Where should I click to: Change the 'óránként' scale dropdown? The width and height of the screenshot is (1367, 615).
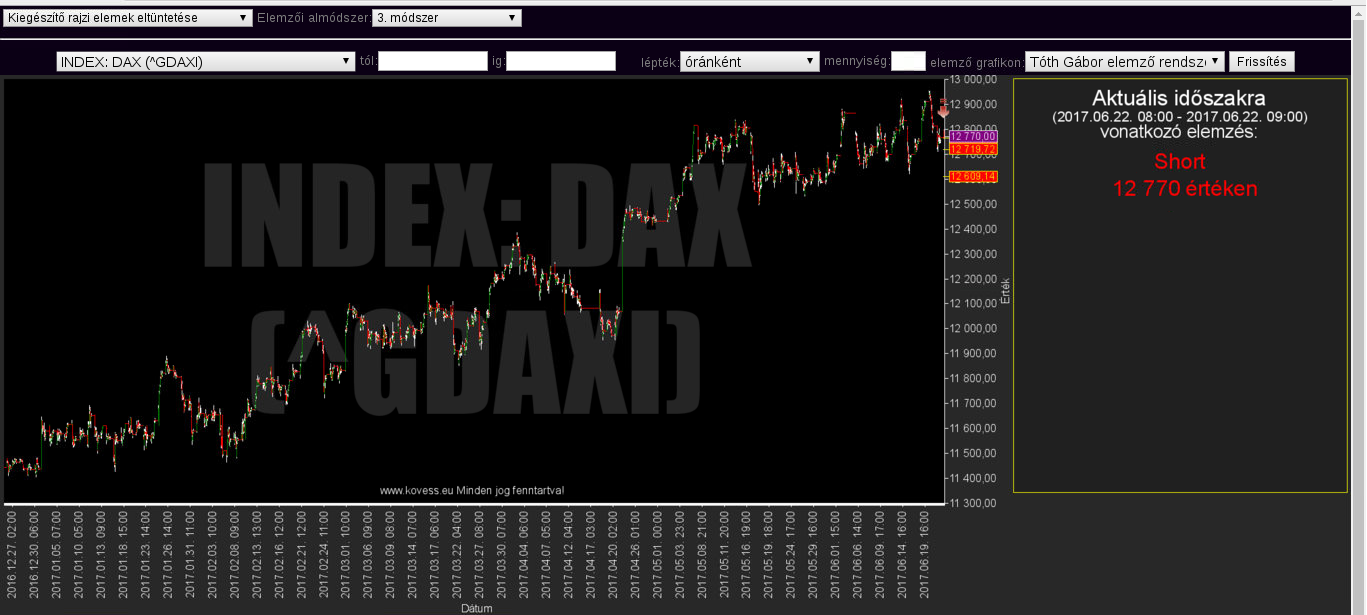749,62
